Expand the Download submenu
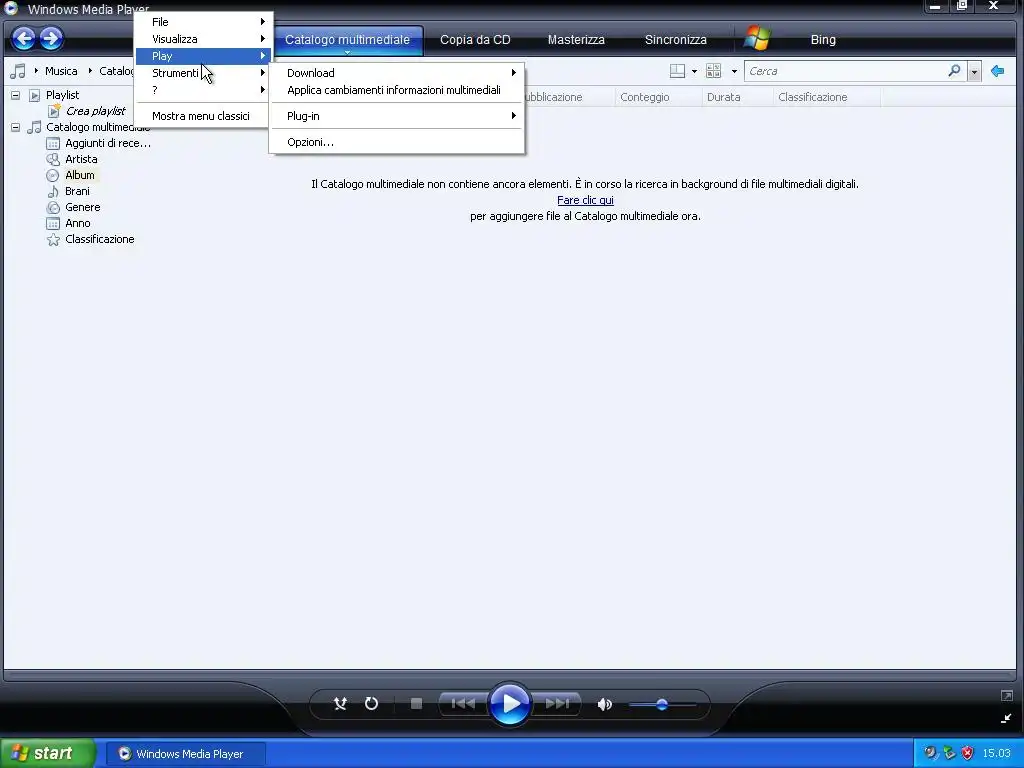 [396, 73]
